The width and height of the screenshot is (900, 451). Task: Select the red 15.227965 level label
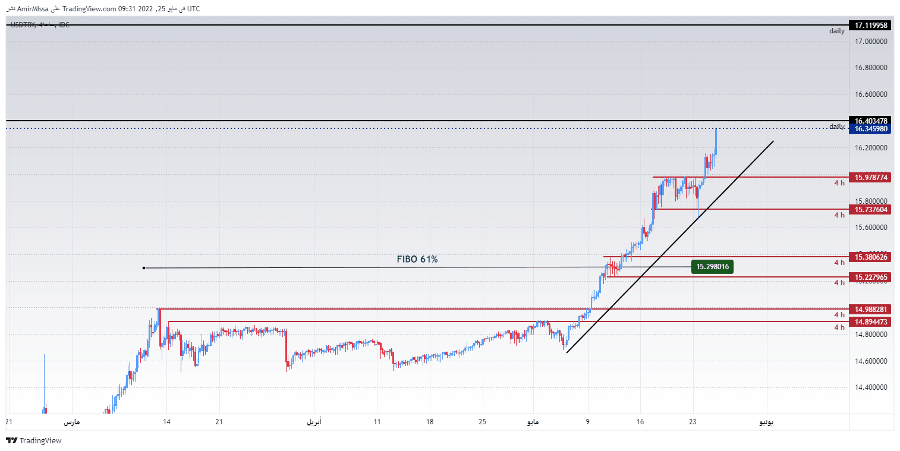click(871, 277)
